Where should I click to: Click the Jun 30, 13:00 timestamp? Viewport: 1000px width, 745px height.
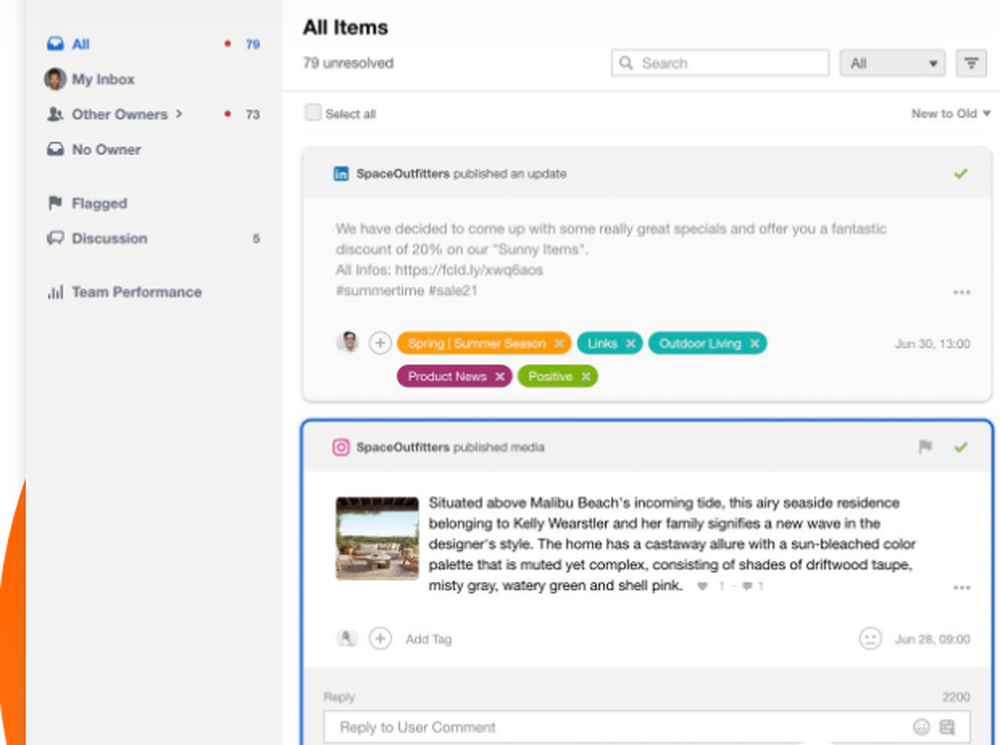[x=932, y=344]
